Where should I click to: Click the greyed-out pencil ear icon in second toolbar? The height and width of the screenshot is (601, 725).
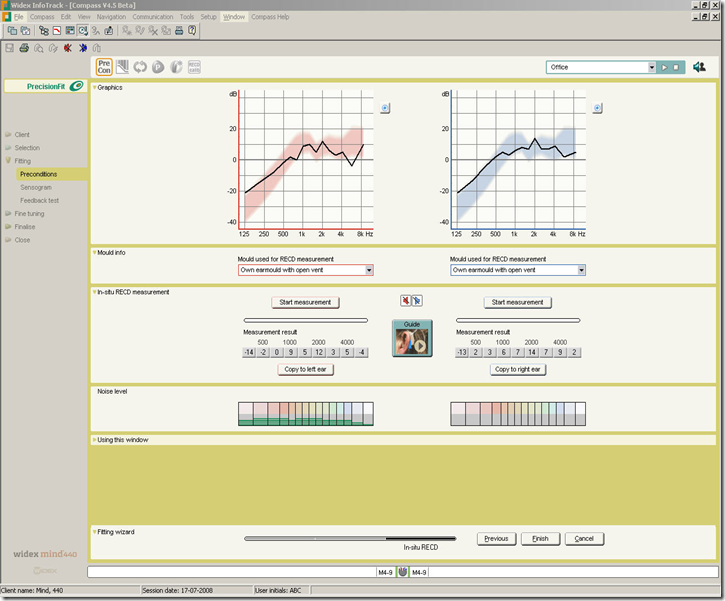point(53,48)
